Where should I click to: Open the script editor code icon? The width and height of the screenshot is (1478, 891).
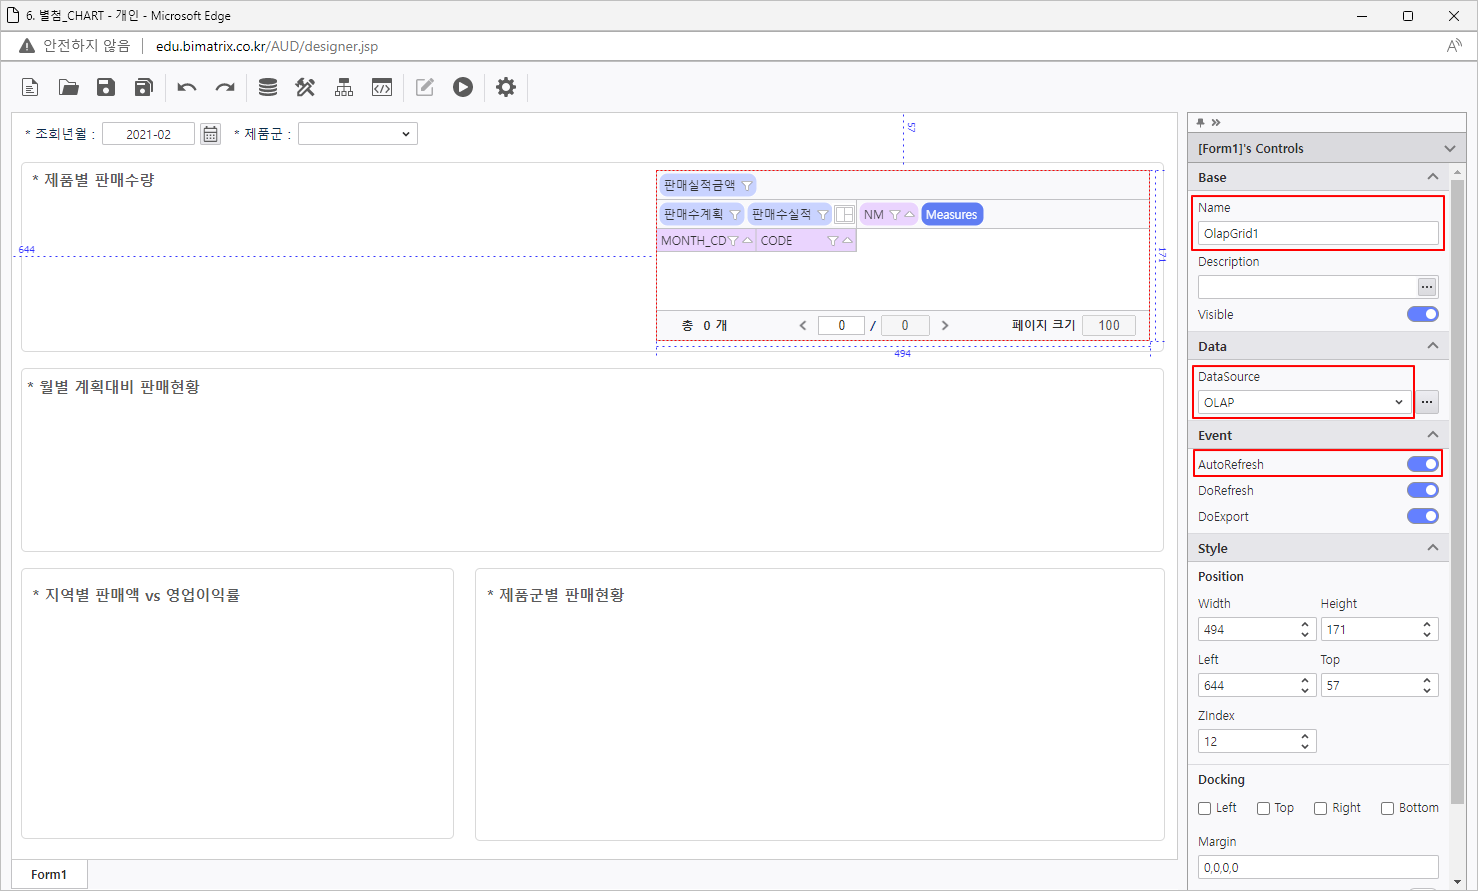coord(382,88)
